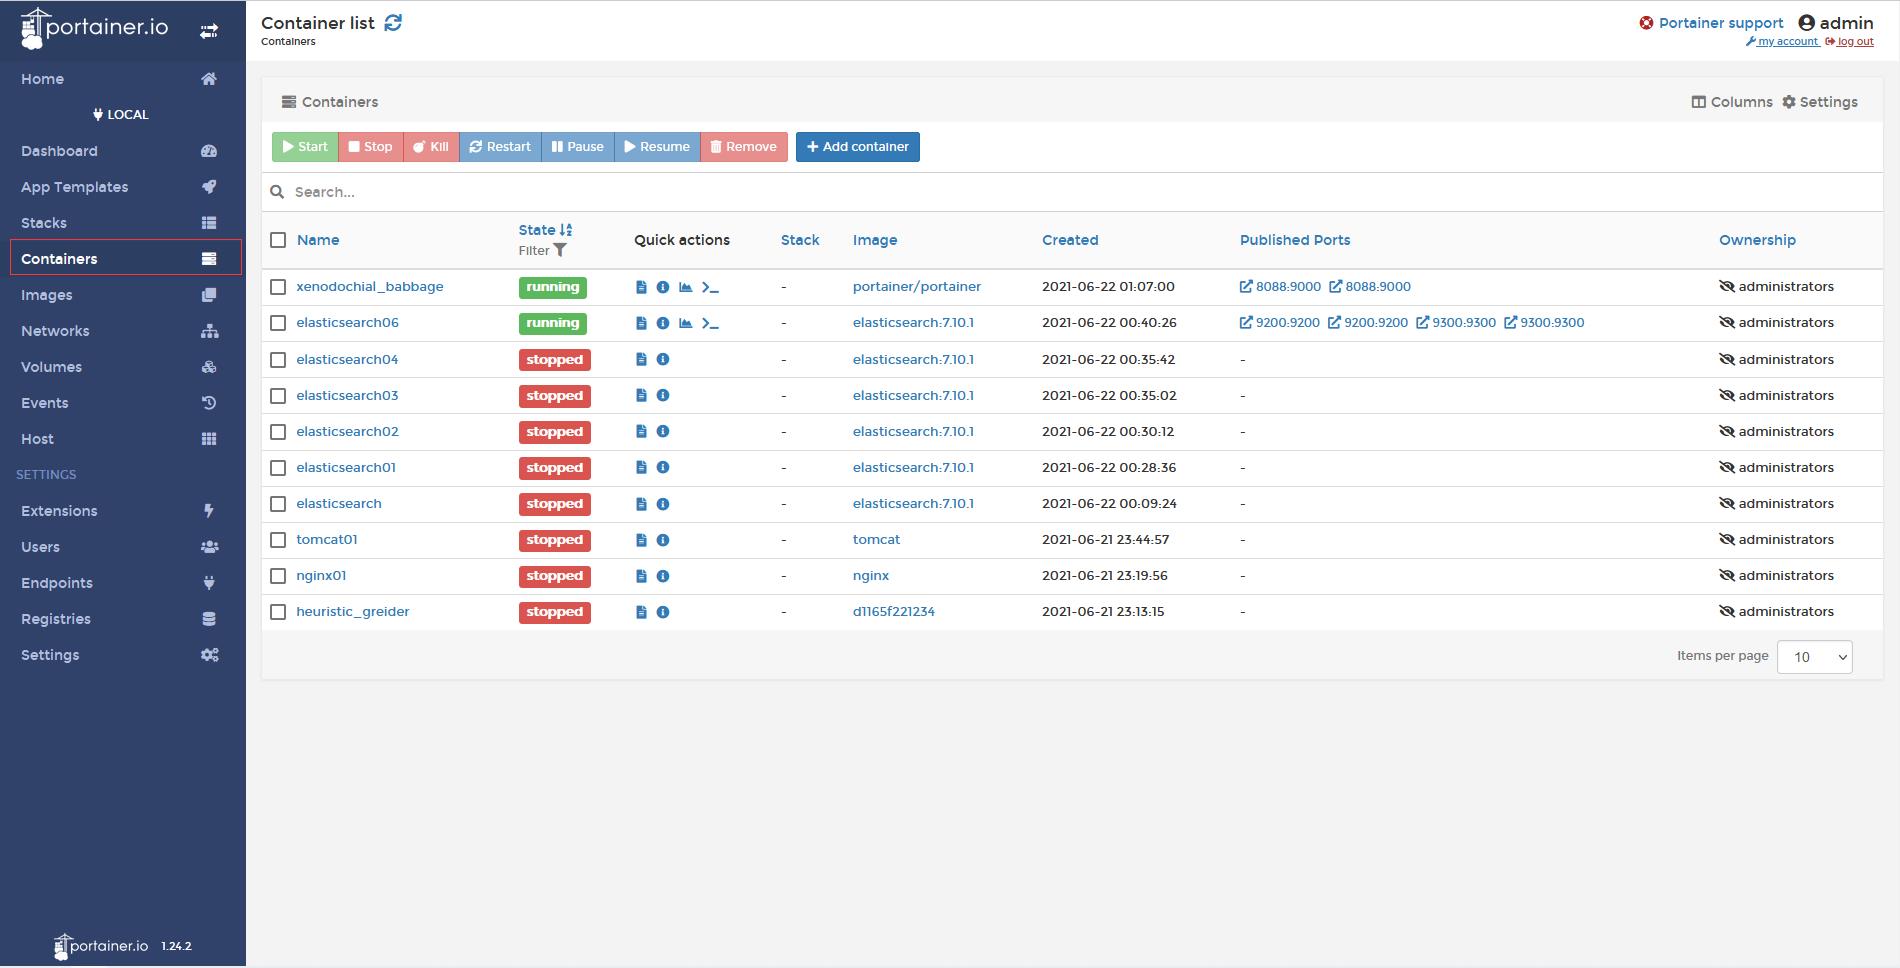Open table Settings gear

1820,102
